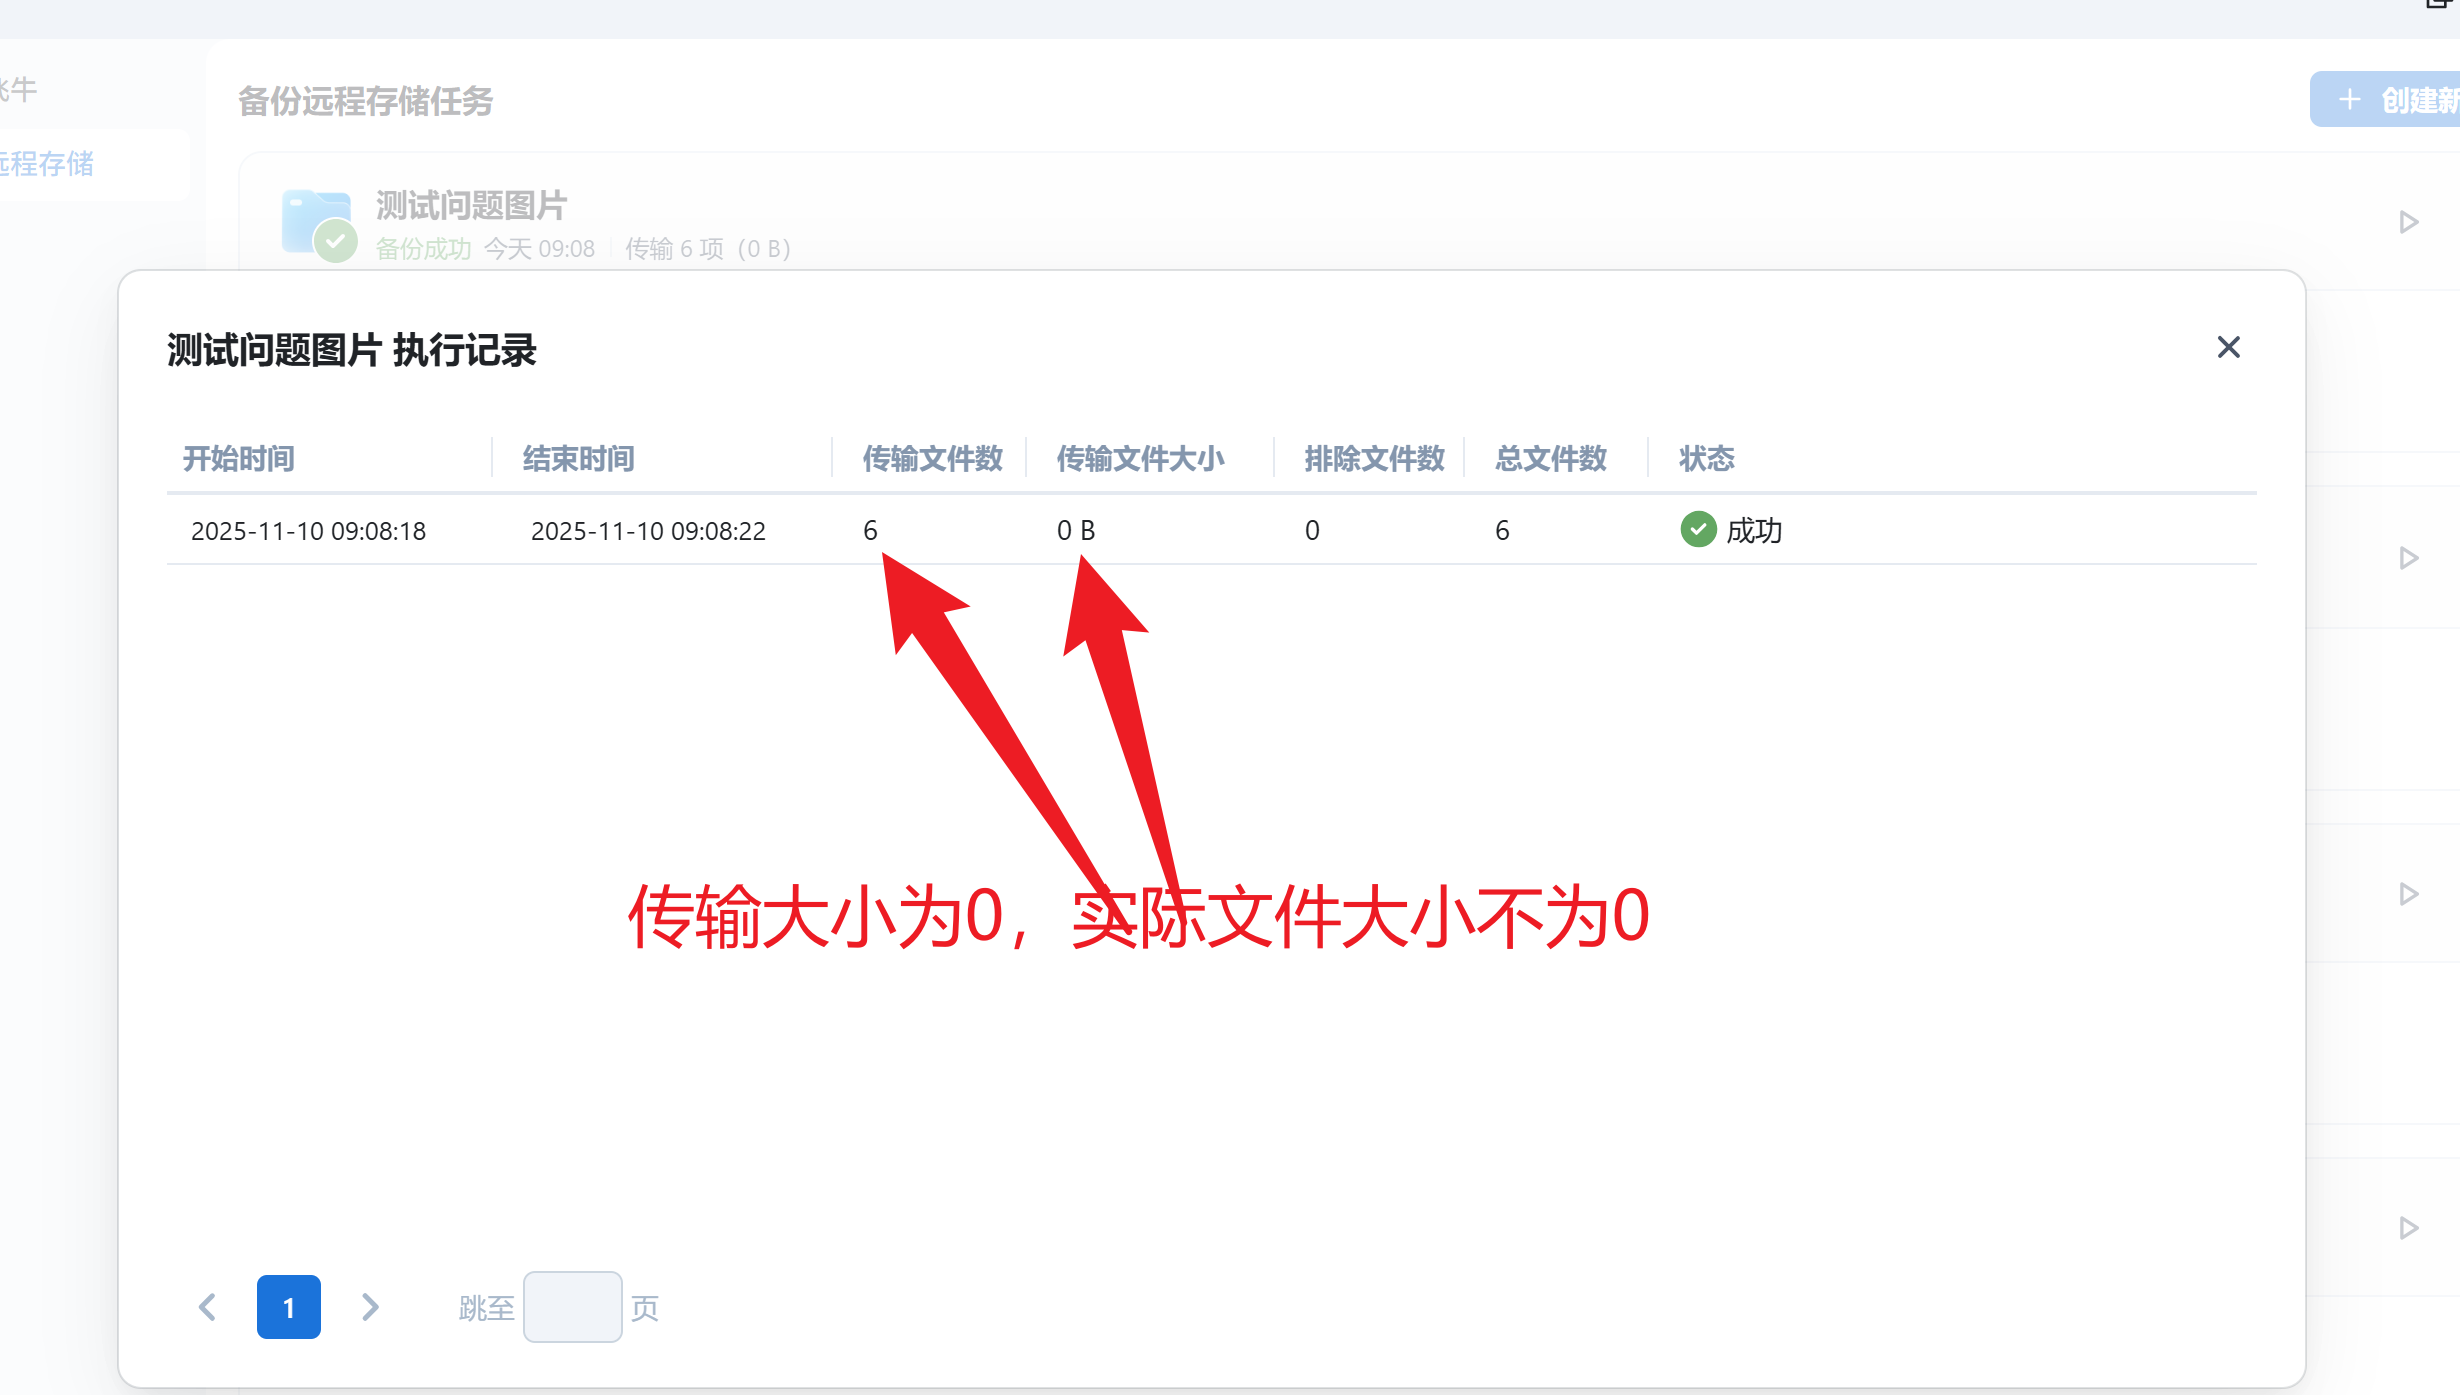
Task: Select the 2025-11-10 09:08:18 record row
Action: tap(308, 530)
